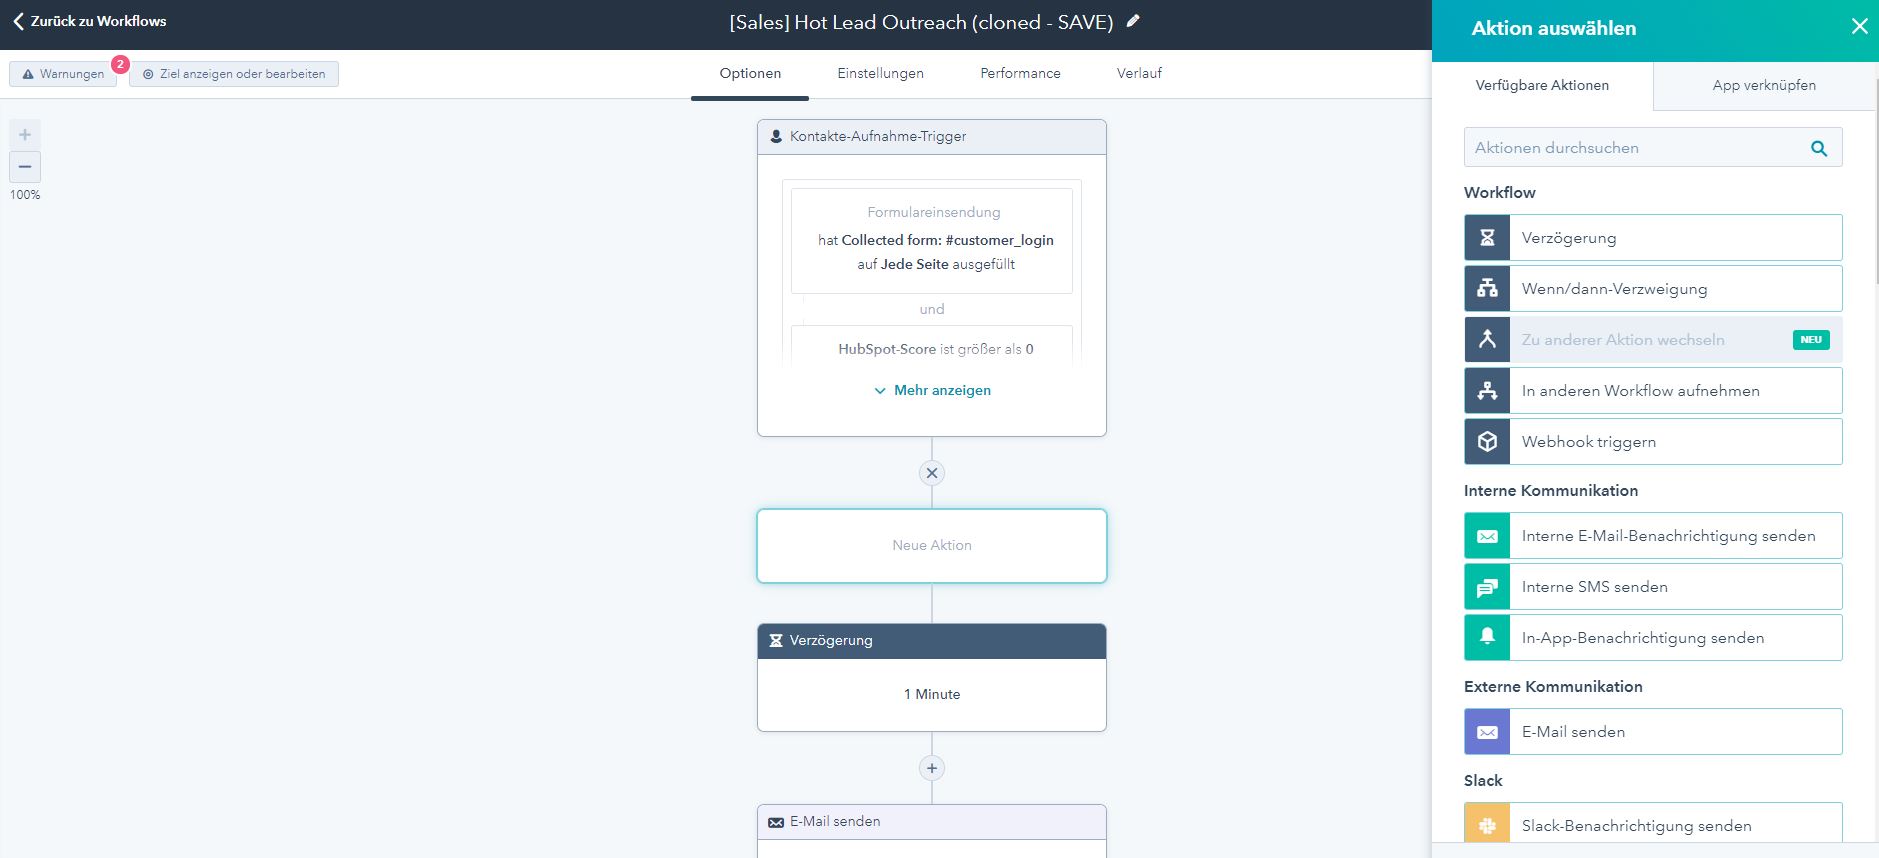The width and height of the screenshot is (1879, 858).
Task: Select the Slack-Benachrichtigung senden icon
Action: click(x=1487, y=825)
